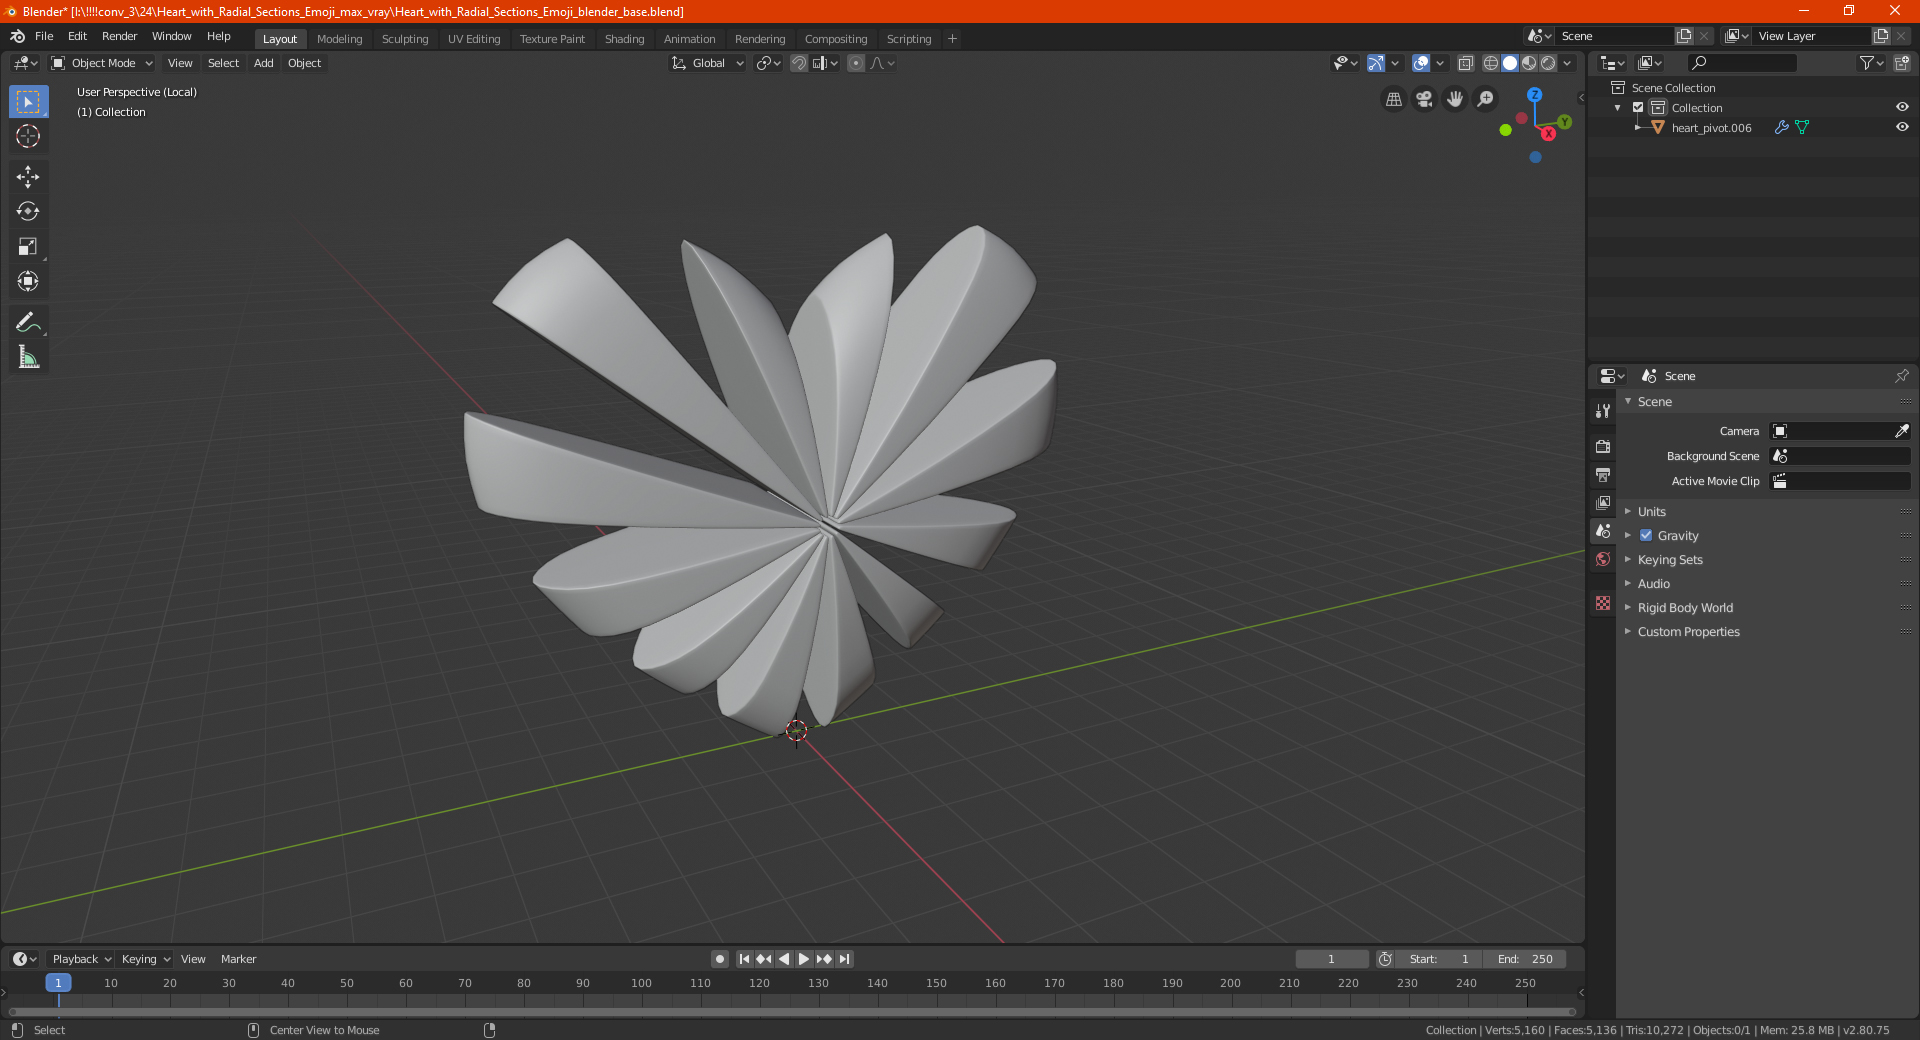Open the pivot point dropdown
The height and width of the screenshot is (1040, 1920).
pyautogui.click(x=768, y=63)
